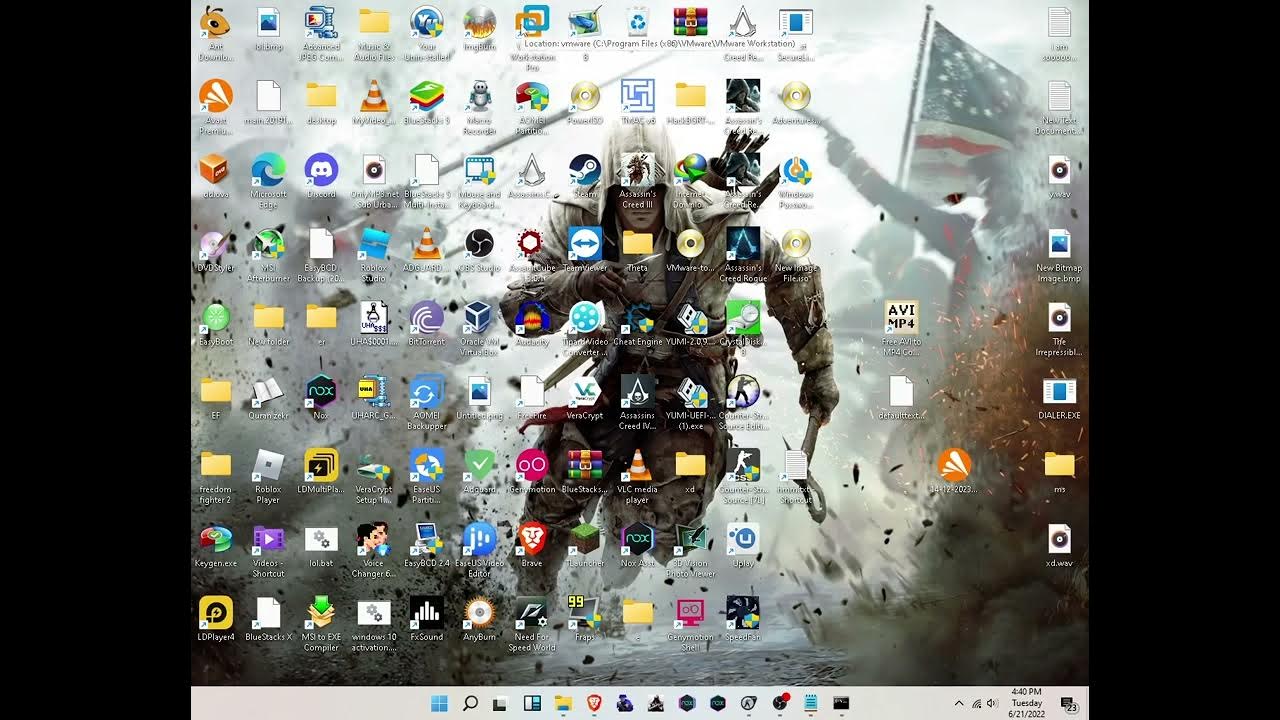Viewport: 1280px width, 720px height.
Task: Open the taskbar clock showing 4:40 PM
Action: (1027, 703)
